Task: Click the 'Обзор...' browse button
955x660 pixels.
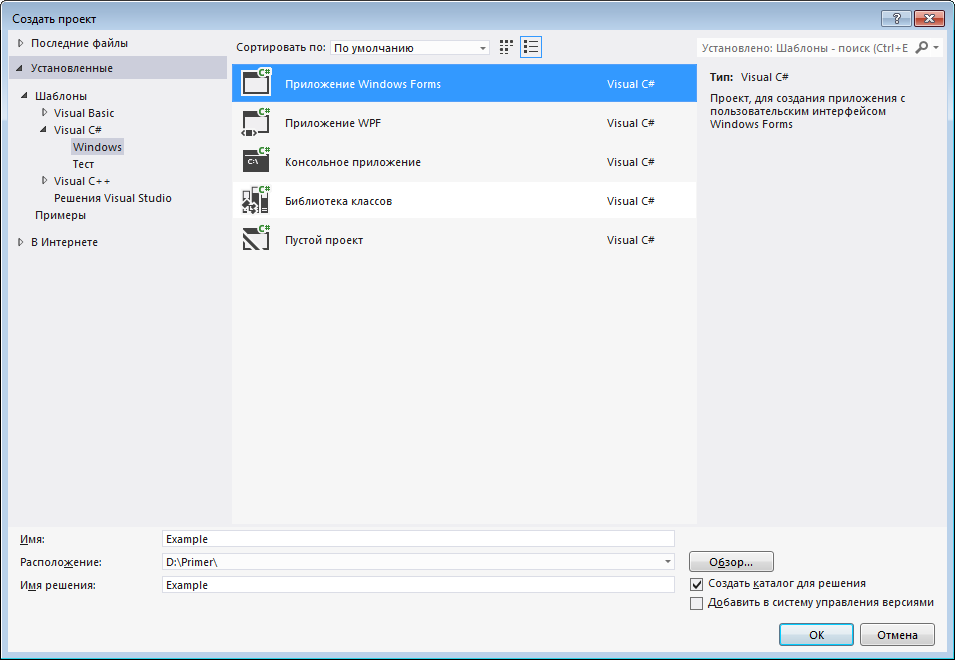Action: point(731,561)
